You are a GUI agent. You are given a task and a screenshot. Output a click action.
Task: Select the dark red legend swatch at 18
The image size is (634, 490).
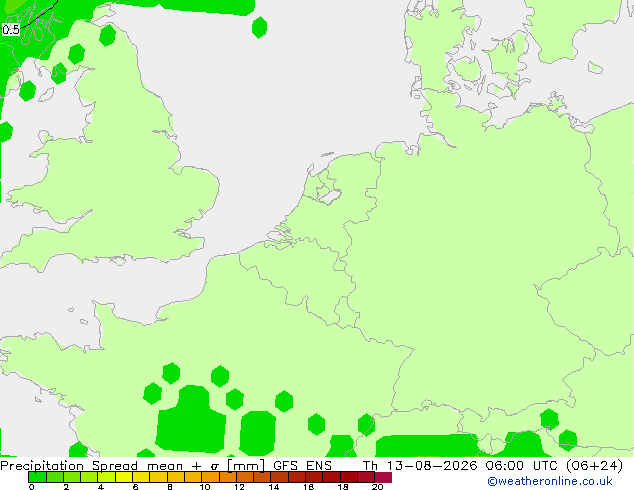[x=349, y=477]
